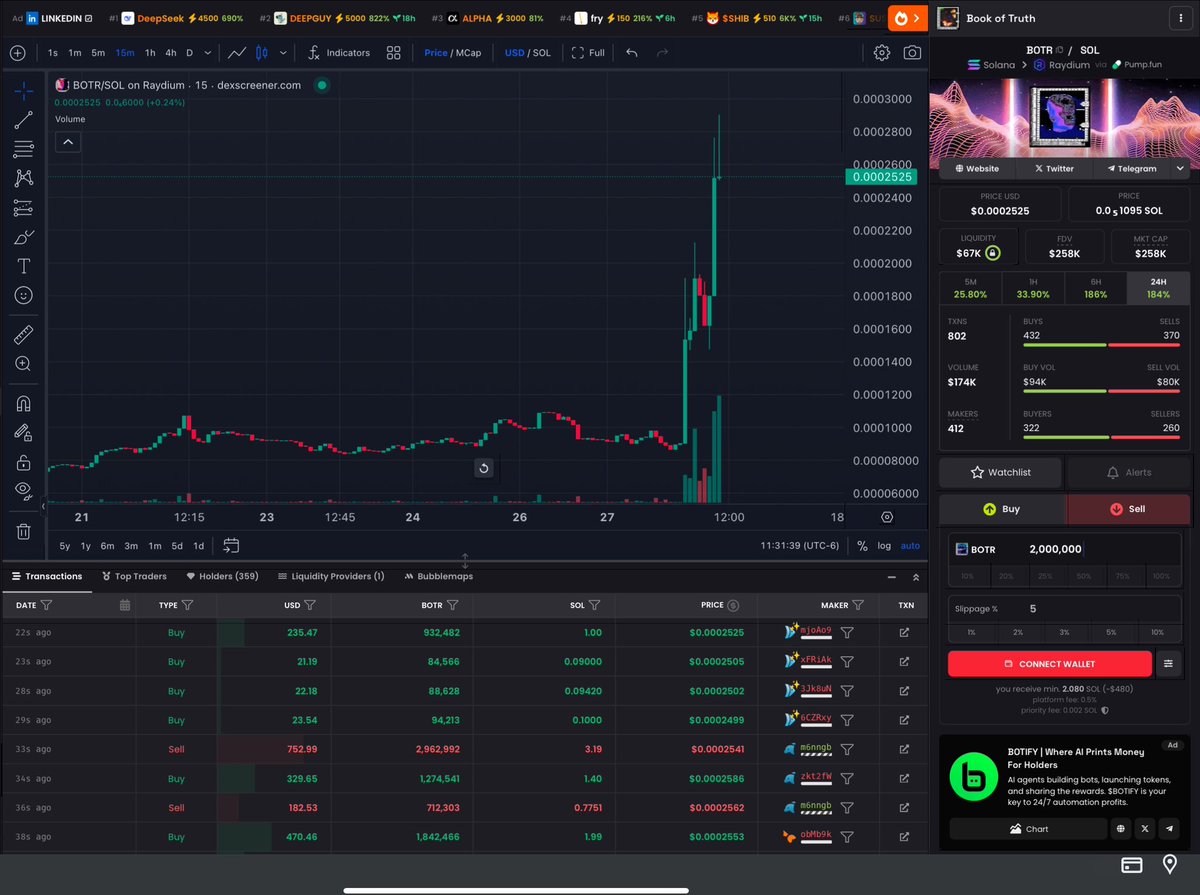Collapse the transactions panel upward
This screenshot has width=1200, height=895.
click(x=916, y=577)
